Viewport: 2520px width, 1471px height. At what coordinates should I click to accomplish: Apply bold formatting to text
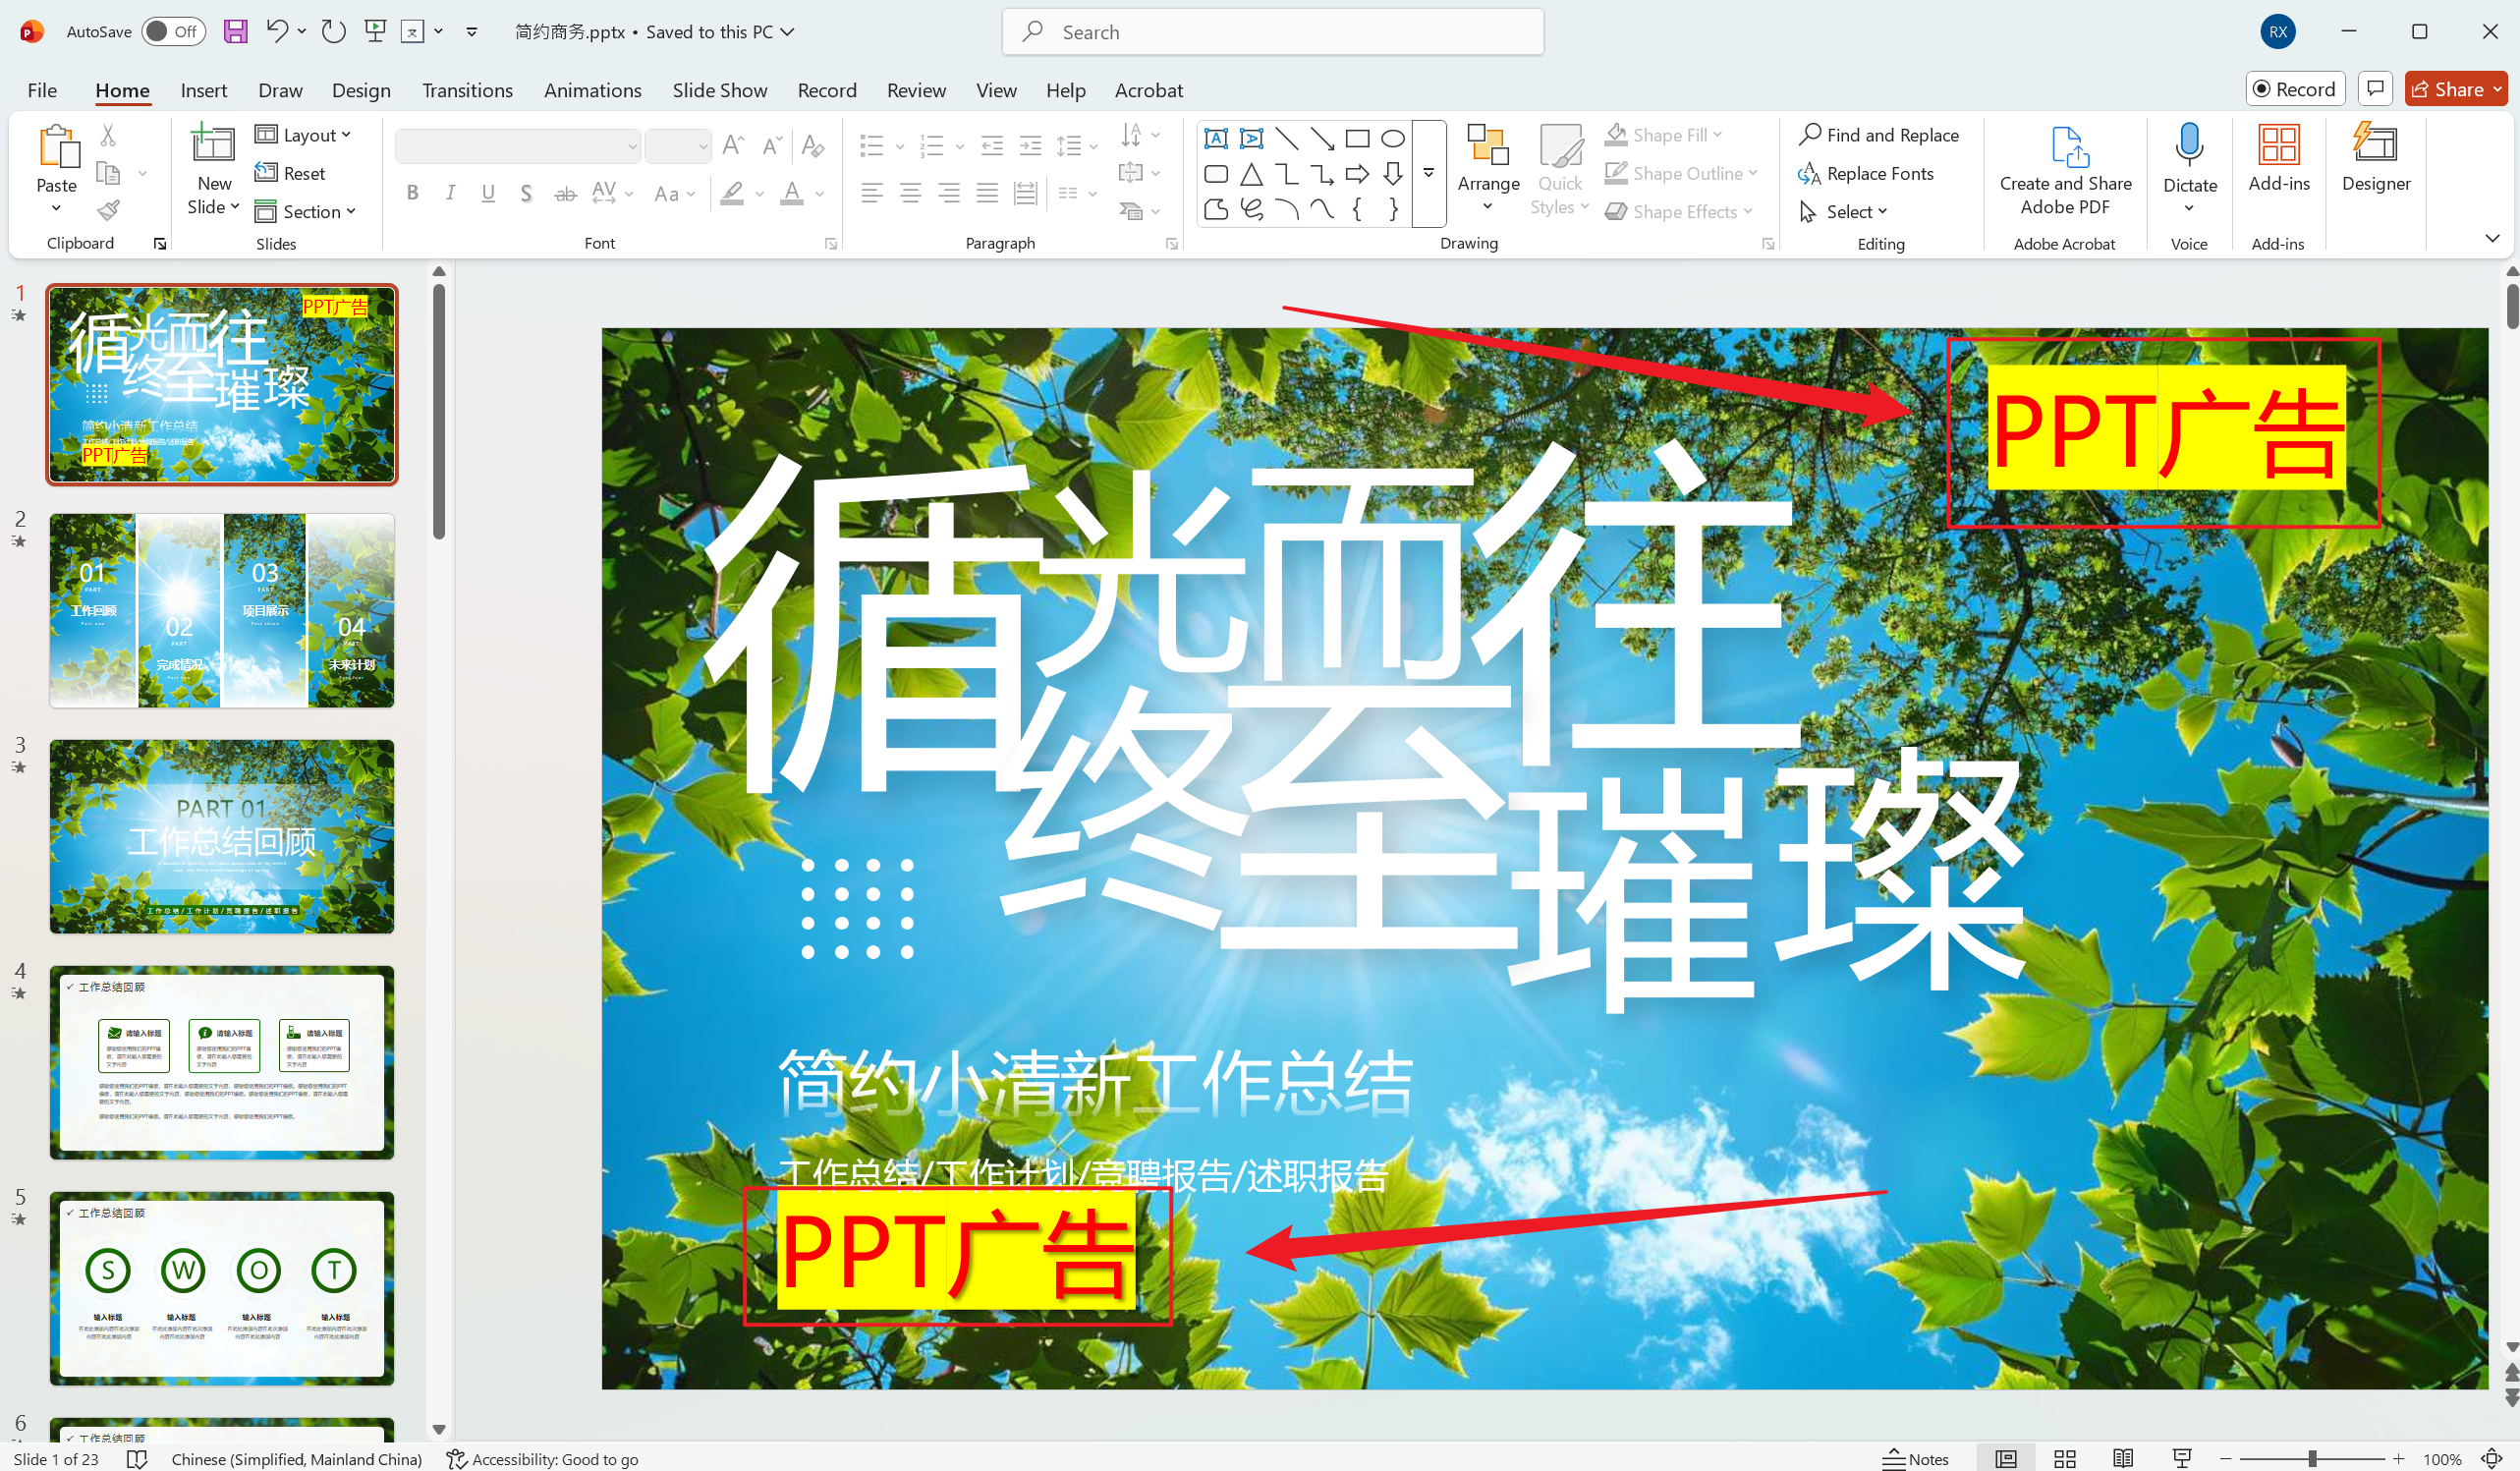(x=412, y=193)
